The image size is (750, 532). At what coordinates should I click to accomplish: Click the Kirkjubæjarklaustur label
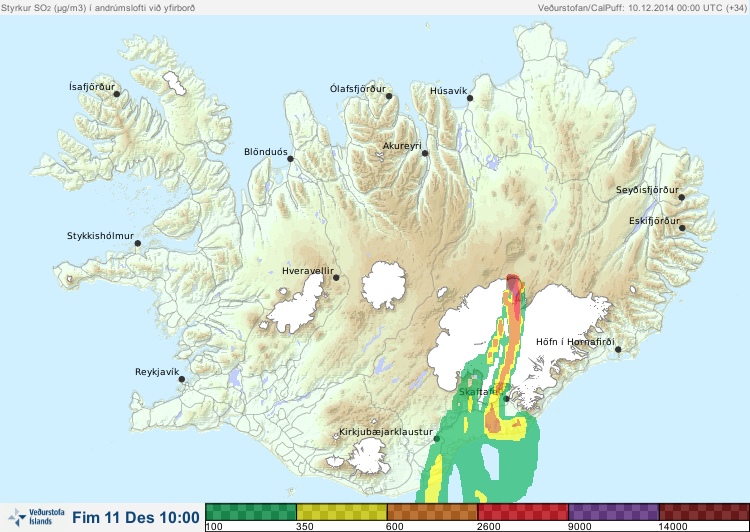pos(386,432)
